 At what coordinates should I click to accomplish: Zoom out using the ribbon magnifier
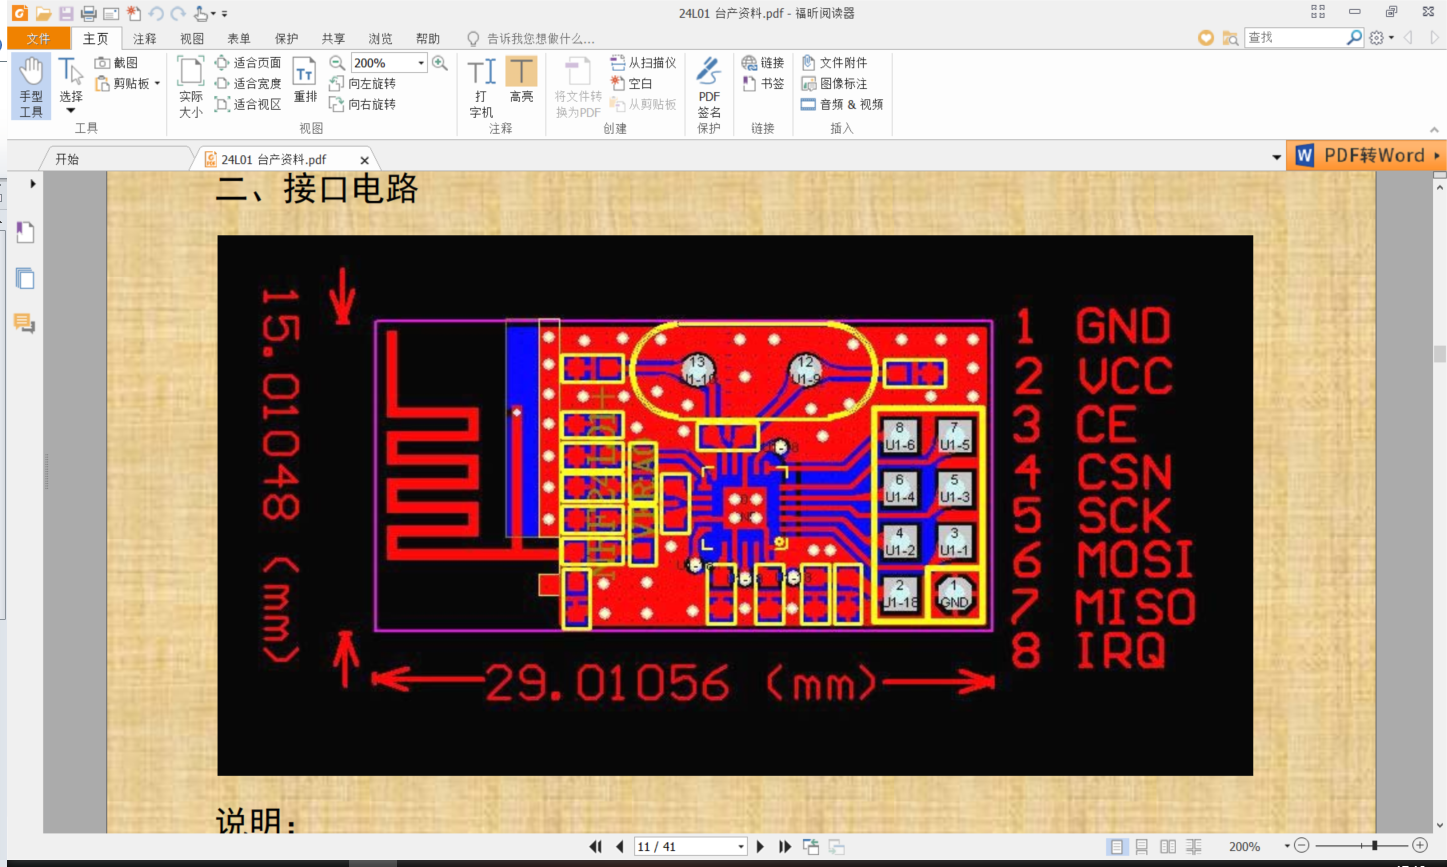pos(337,63)
